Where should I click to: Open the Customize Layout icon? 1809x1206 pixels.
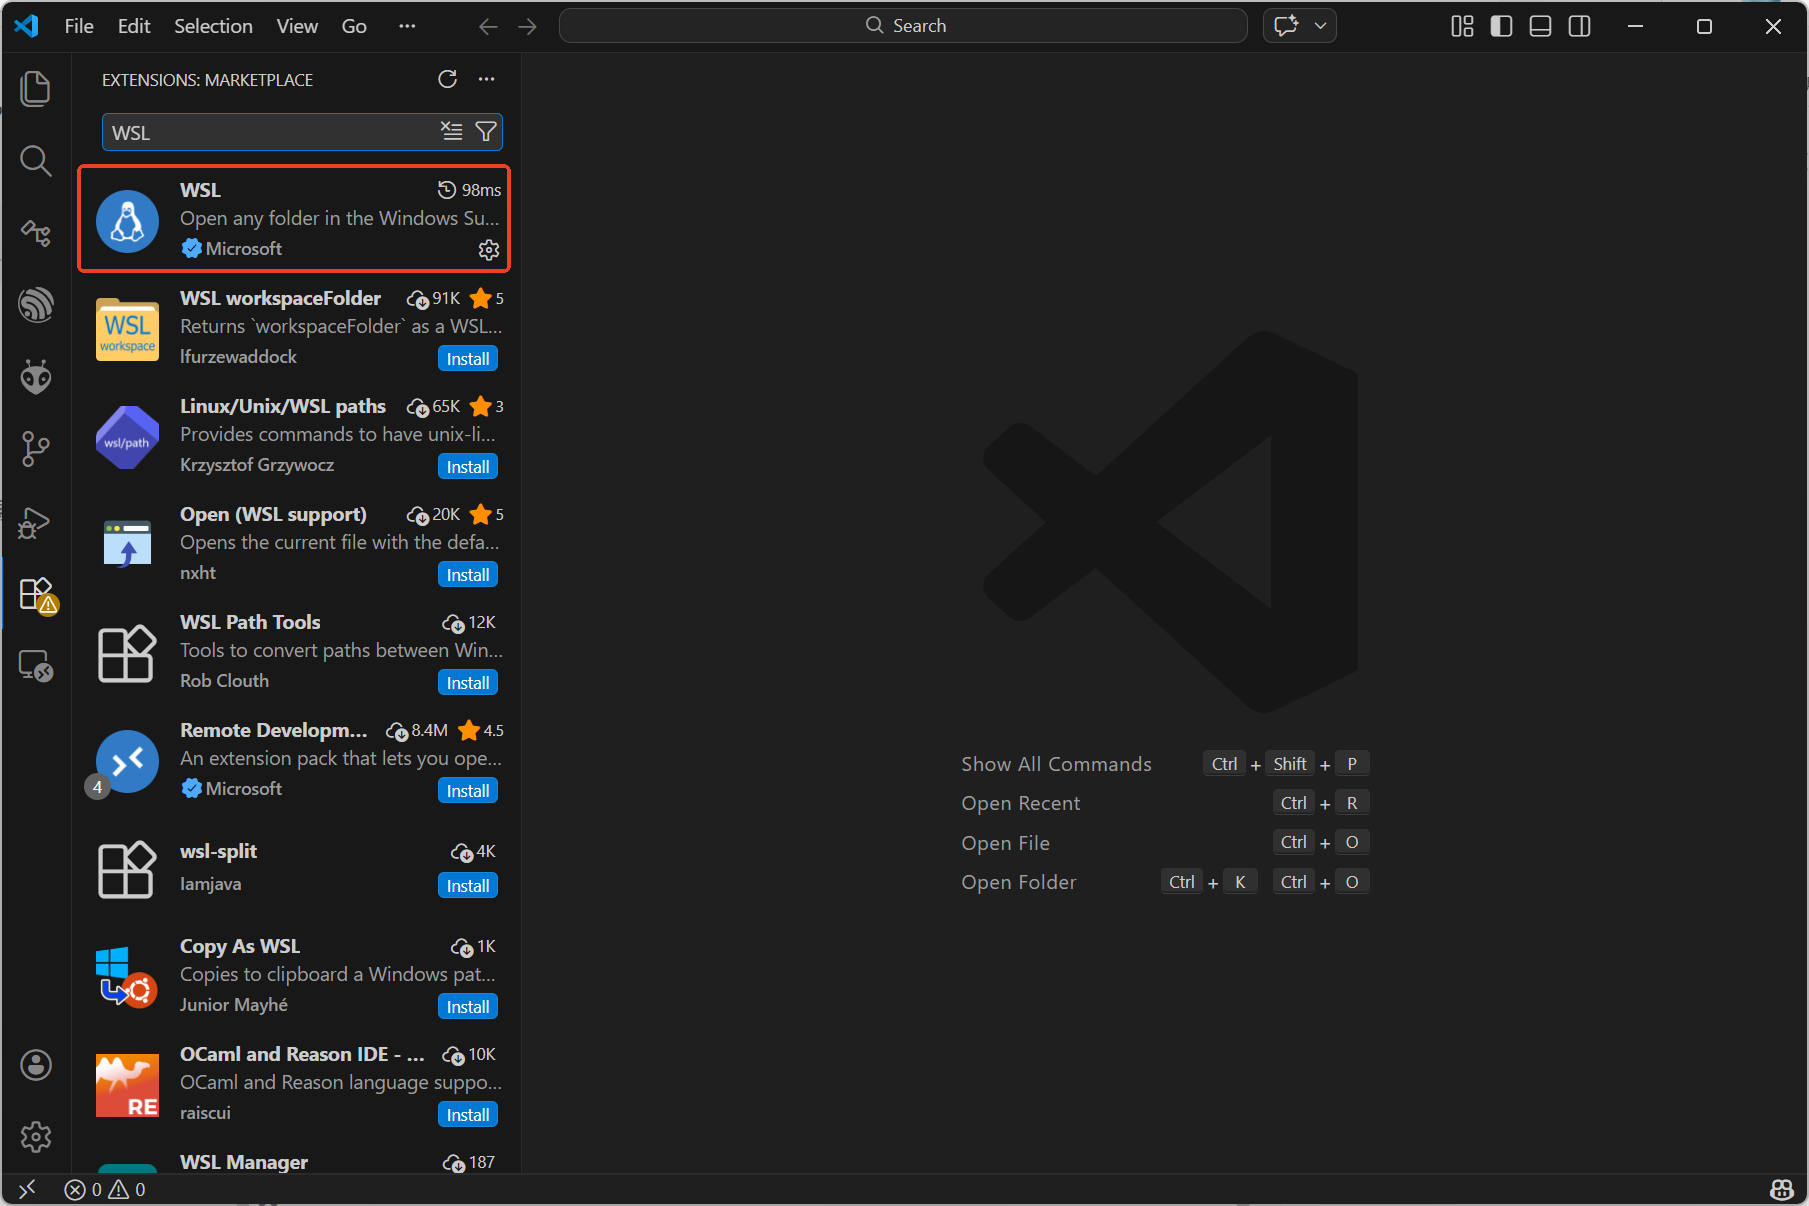pos(1462,26)
